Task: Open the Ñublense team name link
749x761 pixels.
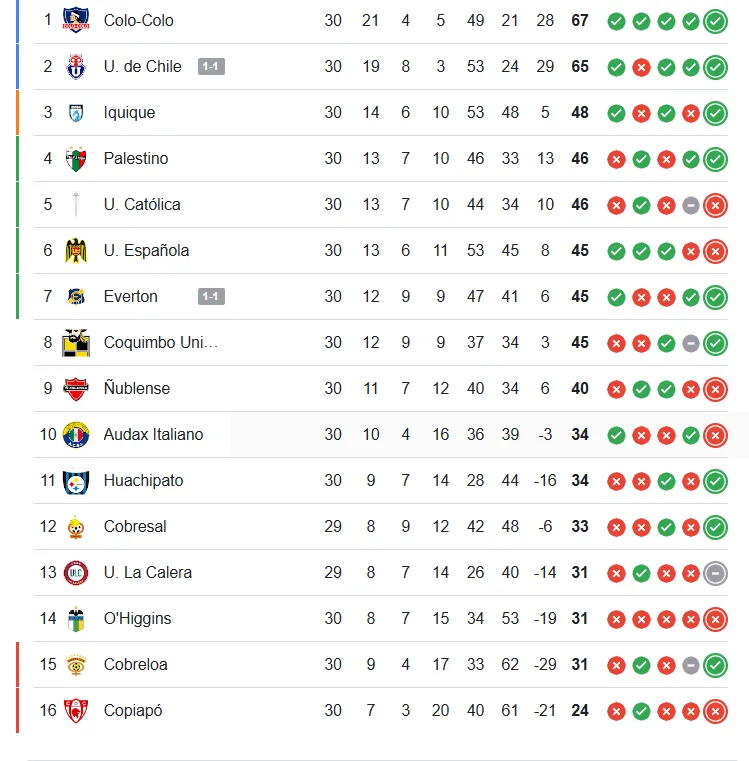Action: 137,388
